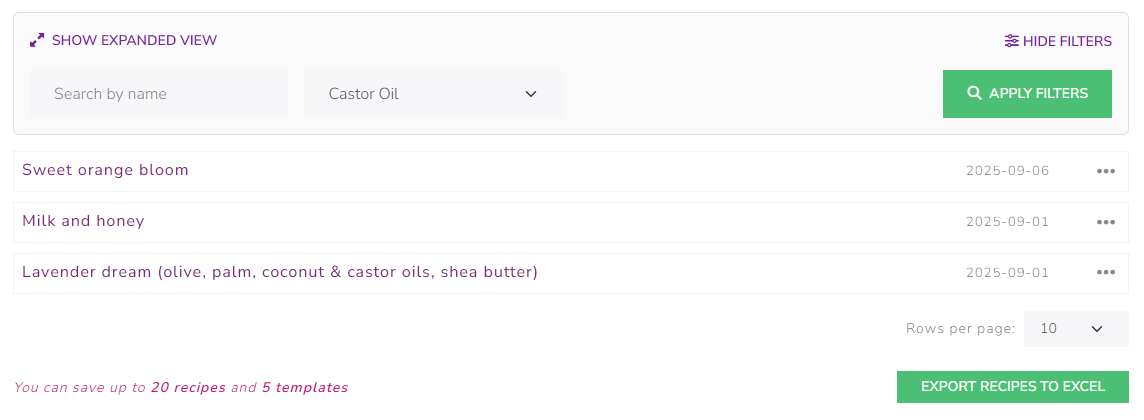Open options menu for Milk and honey
The height and width of the screenshot is (420, 1144).
1105,222
